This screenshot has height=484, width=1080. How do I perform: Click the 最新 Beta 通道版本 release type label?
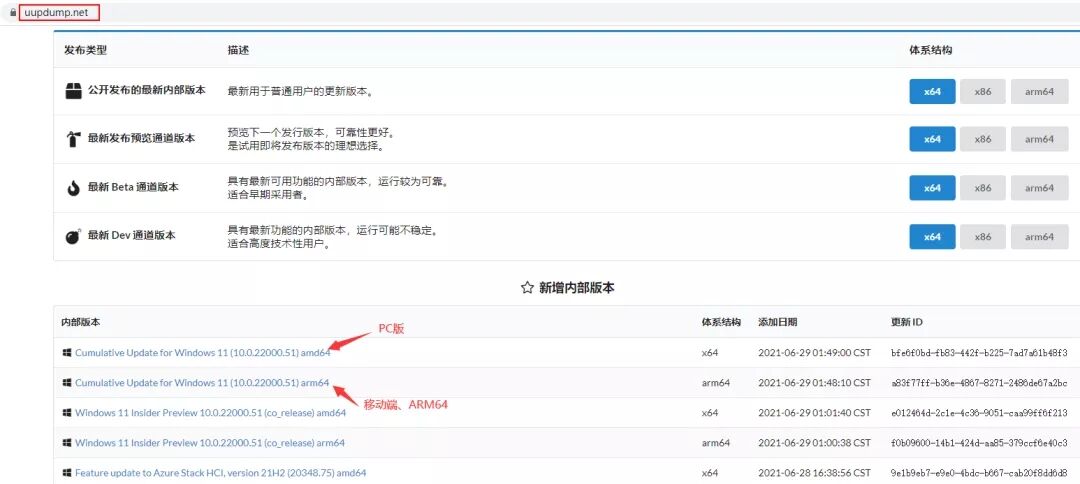(x=133, y=187)
